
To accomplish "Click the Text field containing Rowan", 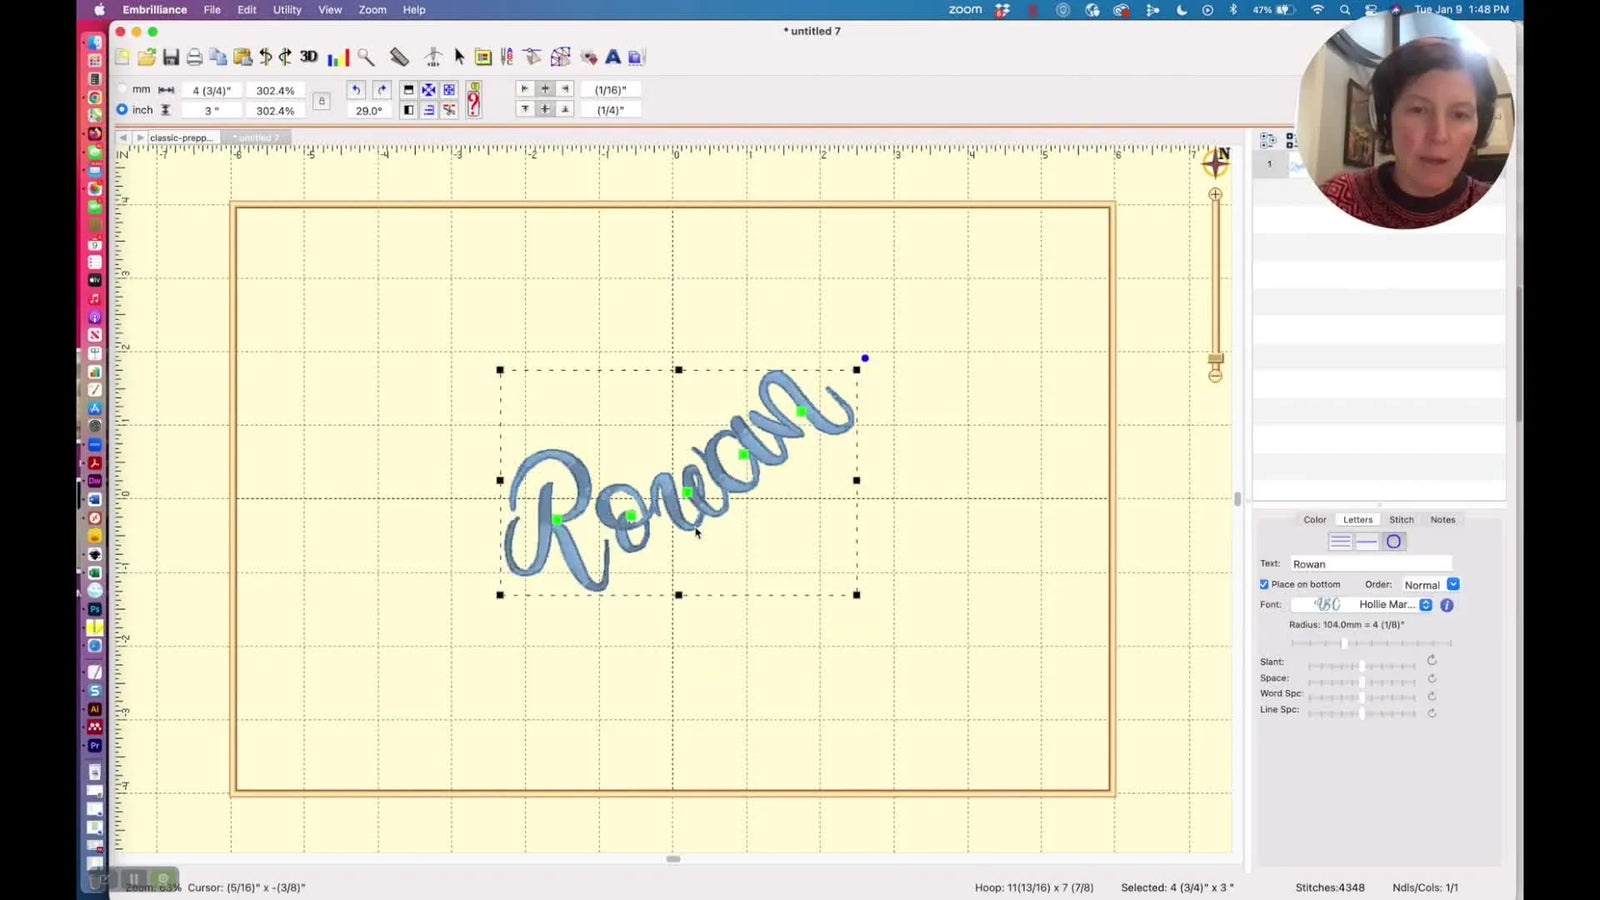I will pos(1370,563).
